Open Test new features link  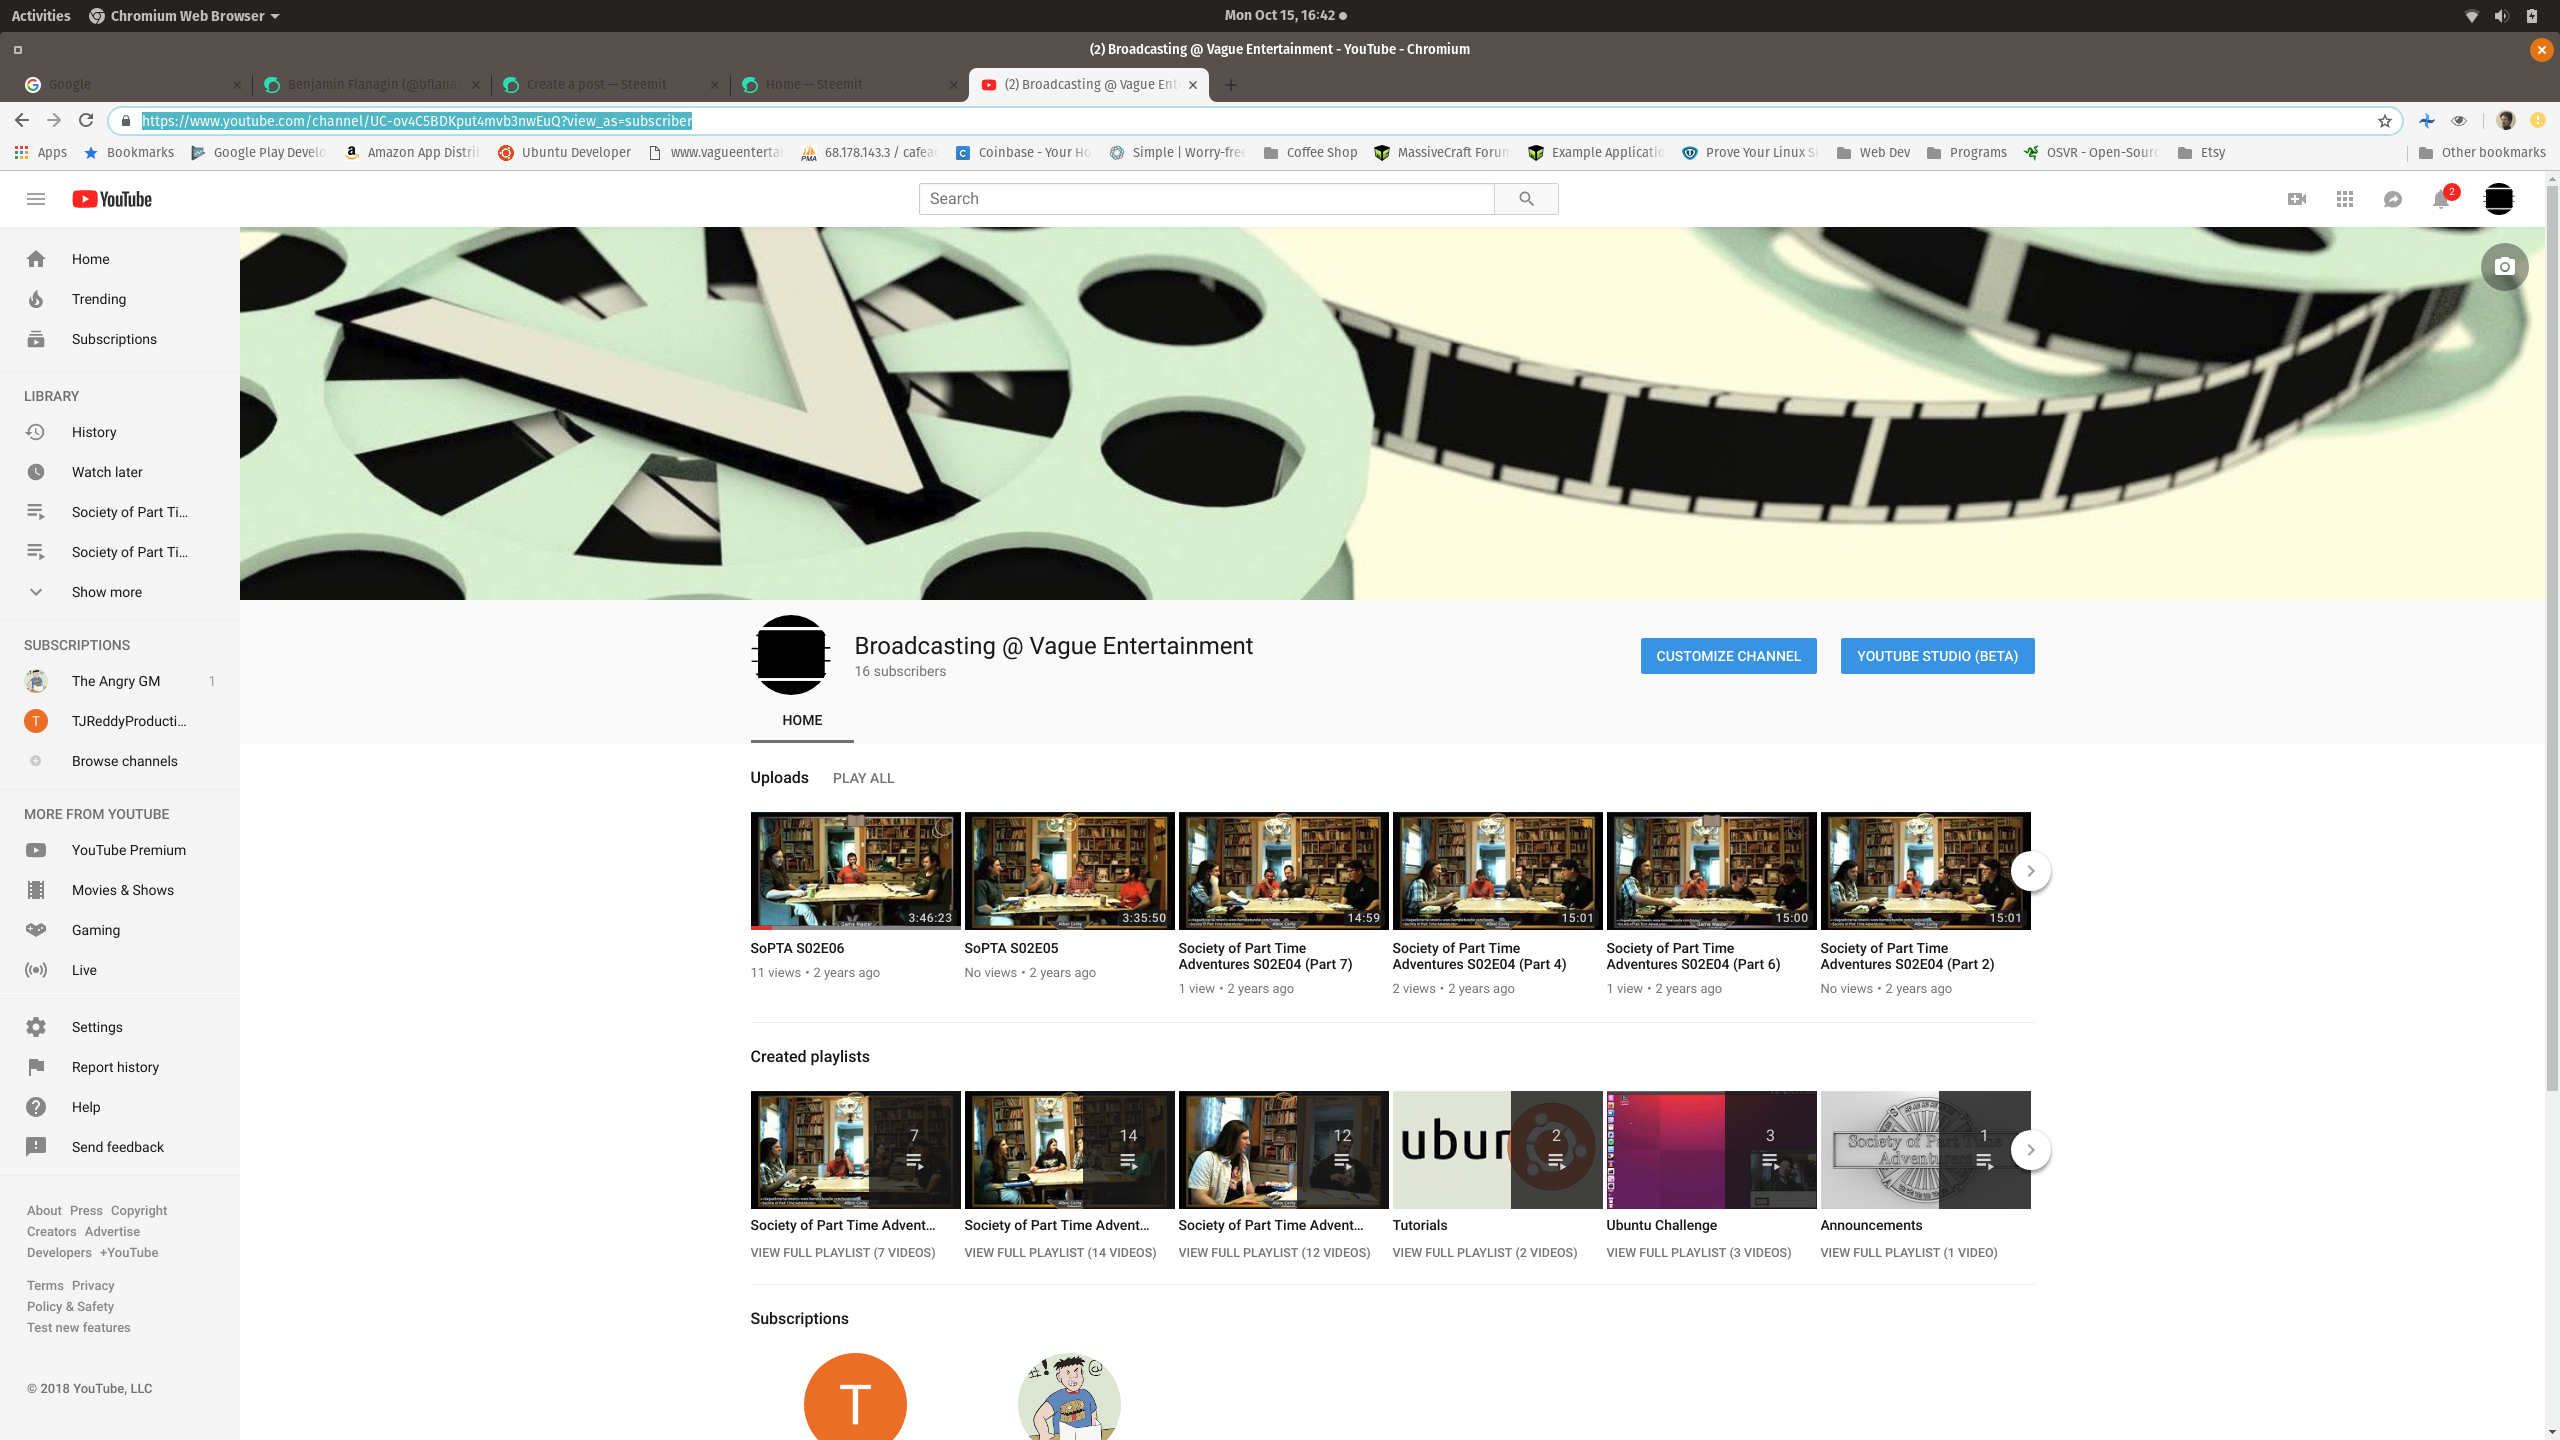[78, 1327]
